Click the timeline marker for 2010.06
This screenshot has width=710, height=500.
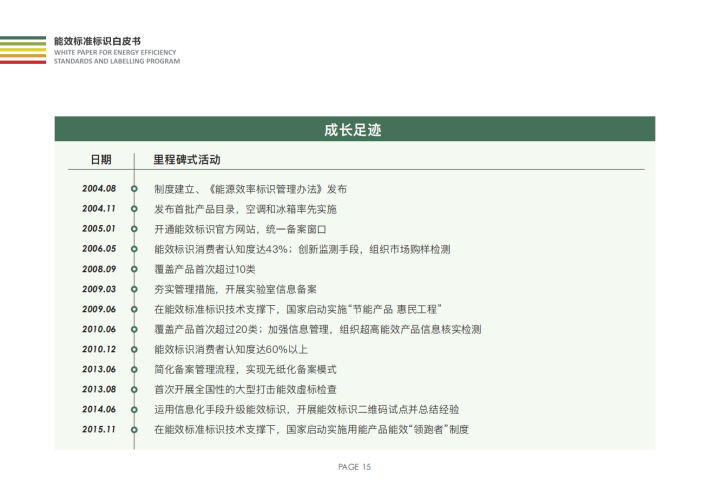pos(134,329)
